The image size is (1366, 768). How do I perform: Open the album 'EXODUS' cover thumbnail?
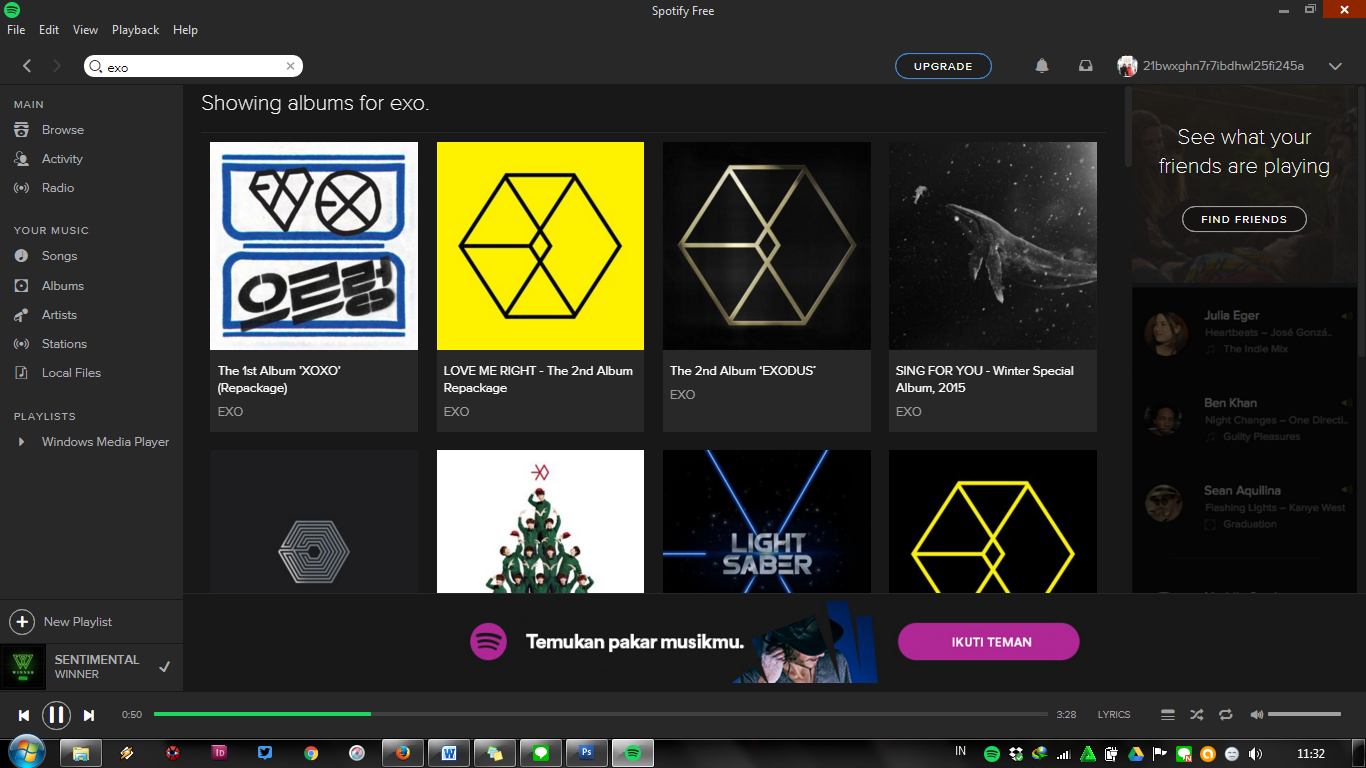(766, 246)
